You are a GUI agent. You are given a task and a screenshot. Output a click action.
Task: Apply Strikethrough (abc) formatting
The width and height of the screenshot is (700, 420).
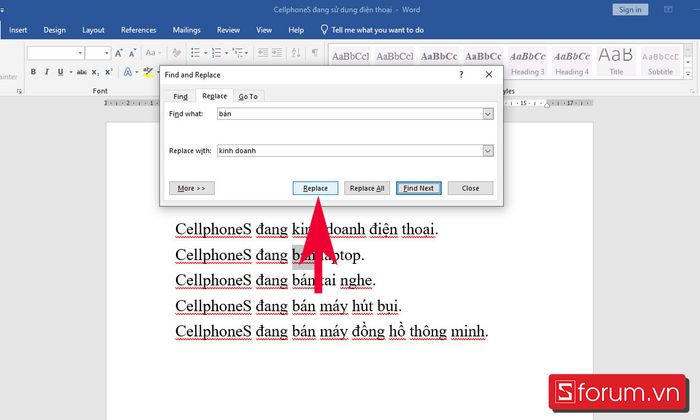pyautogui.click(x=82, y=72)
